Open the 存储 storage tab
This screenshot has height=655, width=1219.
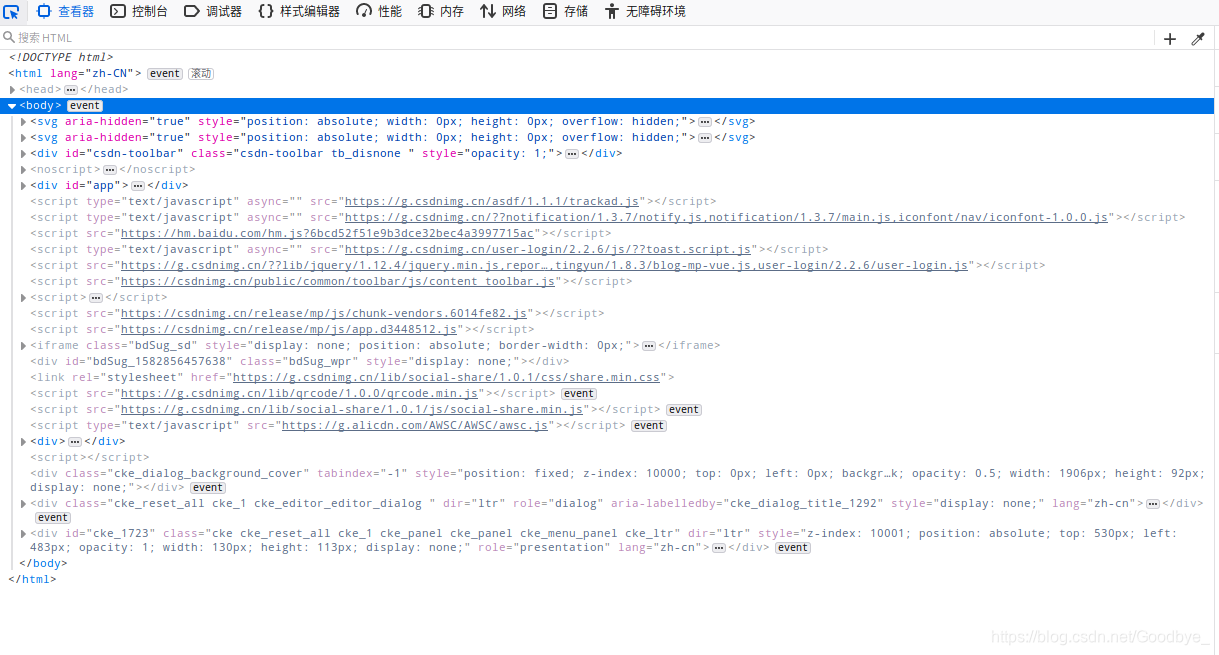566,12
